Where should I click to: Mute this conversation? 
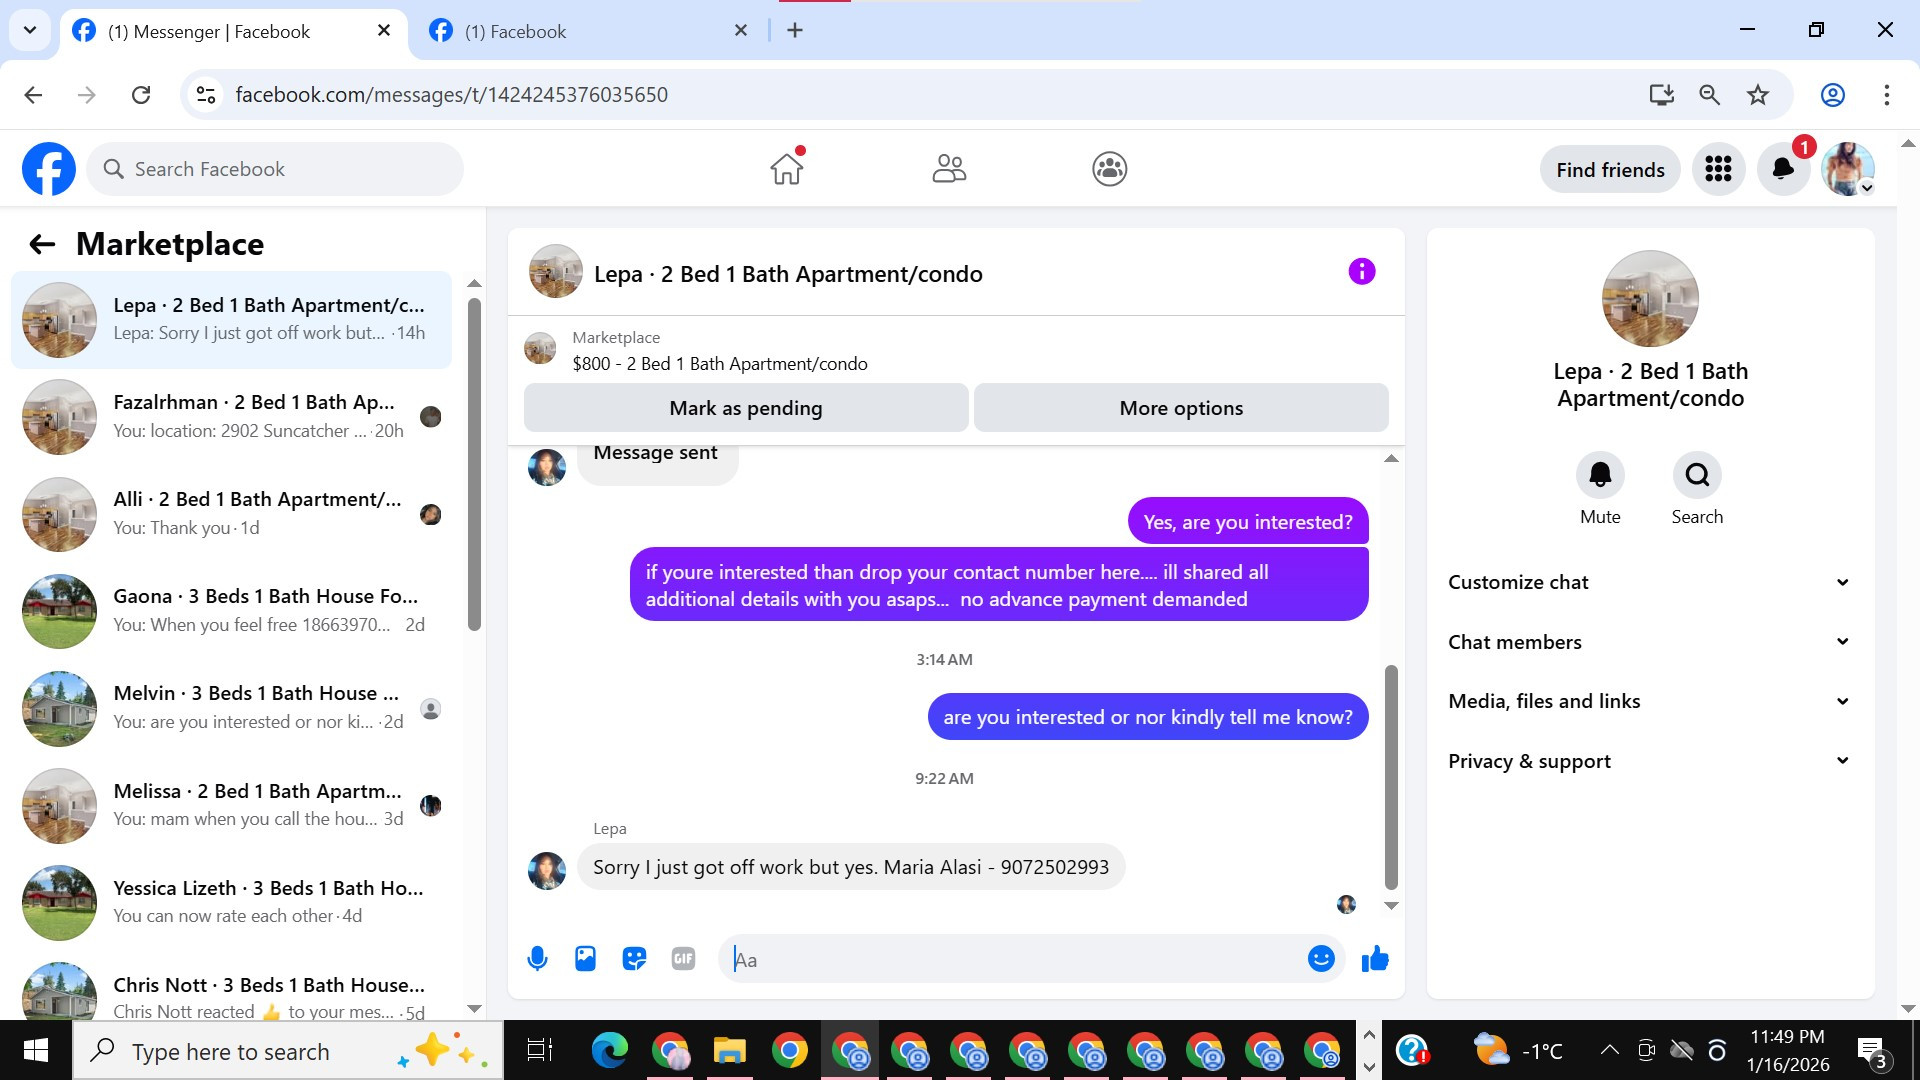(x=1600, y=475)
